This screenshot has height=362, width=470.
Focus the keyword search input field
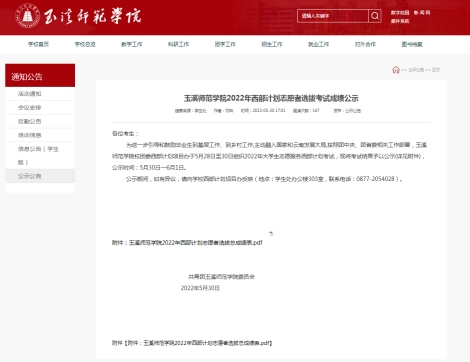(x=332, y=16)
